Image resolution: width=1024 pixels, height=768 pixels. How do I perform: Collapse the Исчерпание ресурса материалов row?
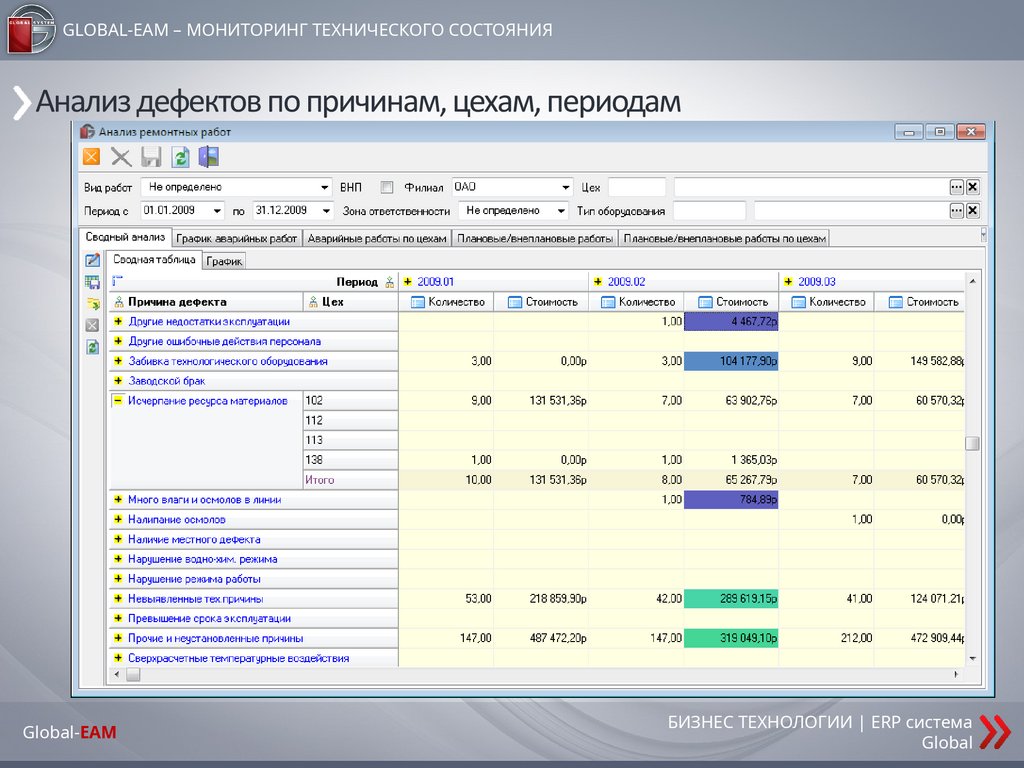coord(118,400)
